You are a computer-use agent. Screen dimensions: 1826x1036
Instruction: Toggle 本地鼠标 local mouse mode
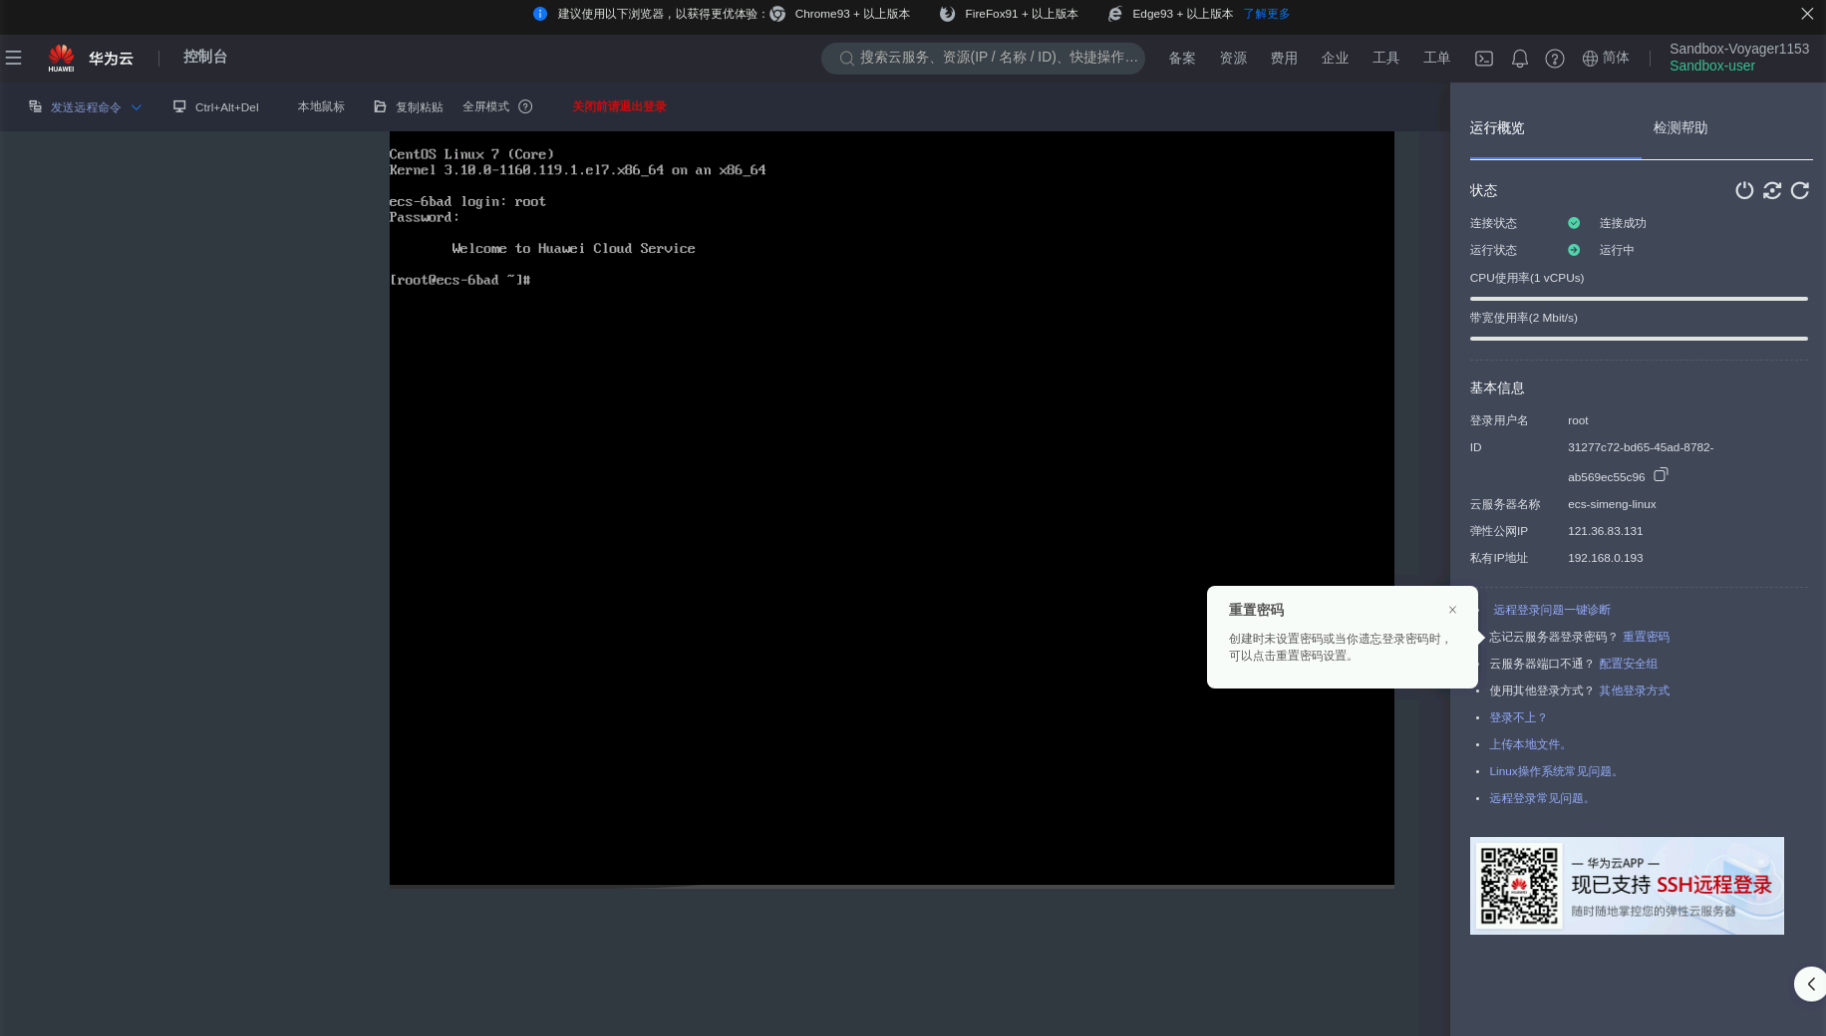pyautogui.click(x=320, y=107)
